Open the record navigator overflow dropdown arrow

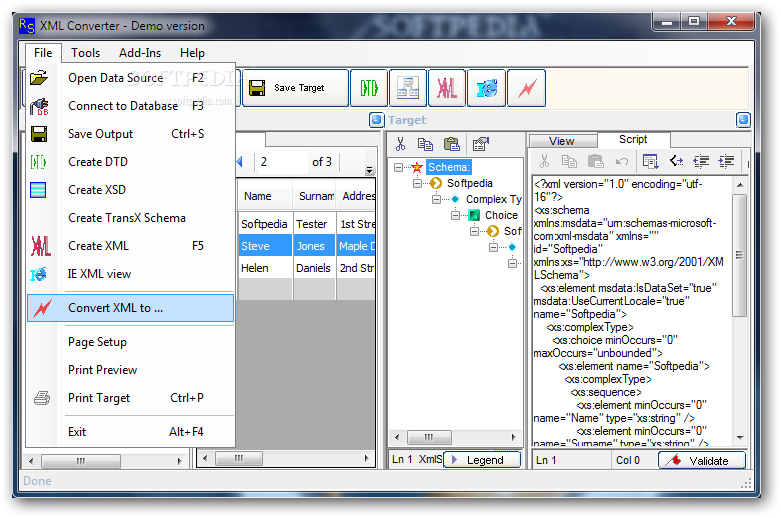(370, 169)
